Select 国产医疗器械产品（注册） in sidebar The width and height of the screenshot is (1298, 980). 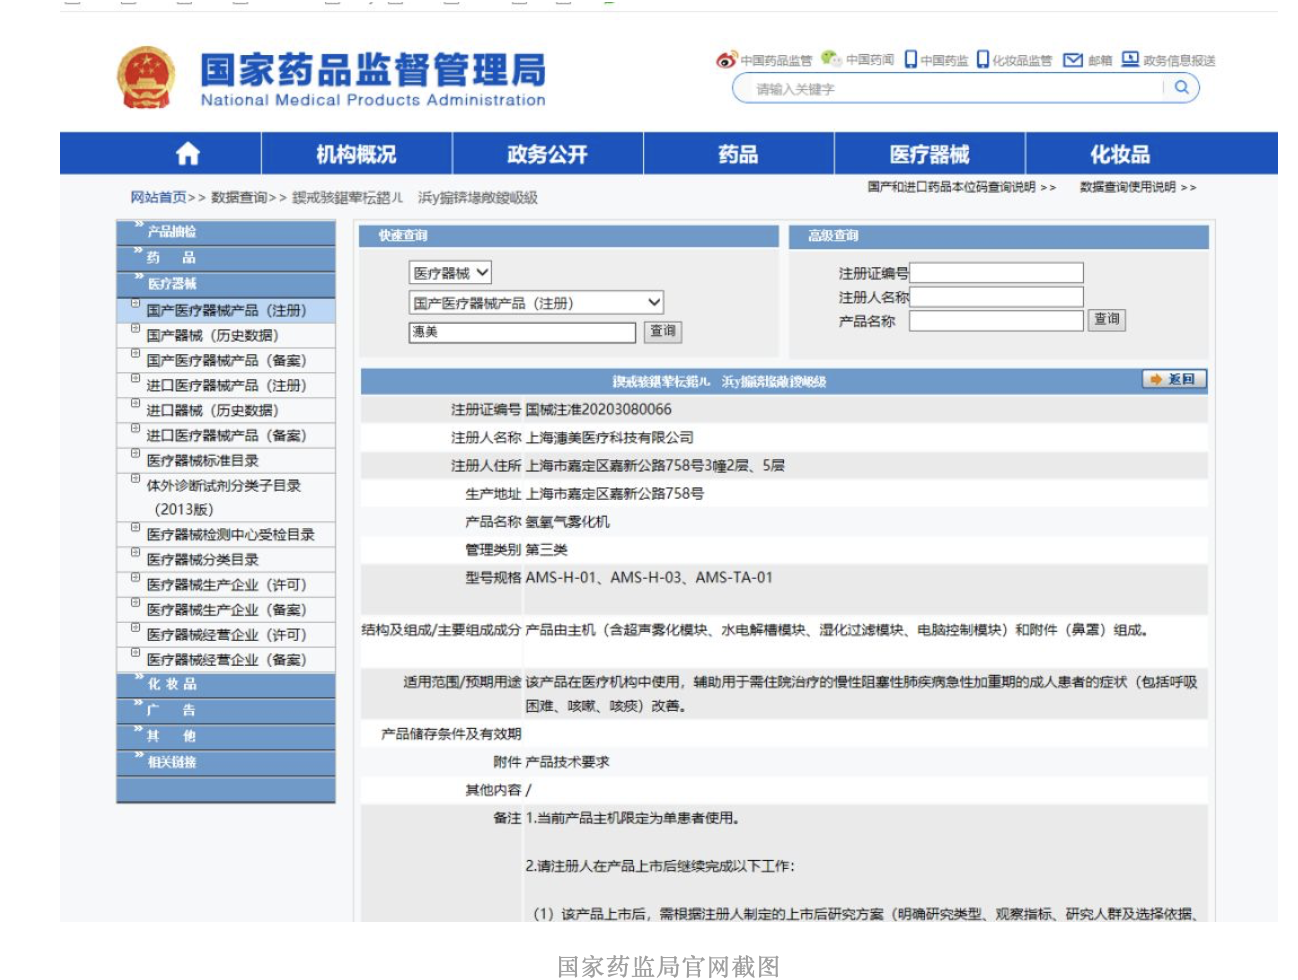click(x=226, y=310)
